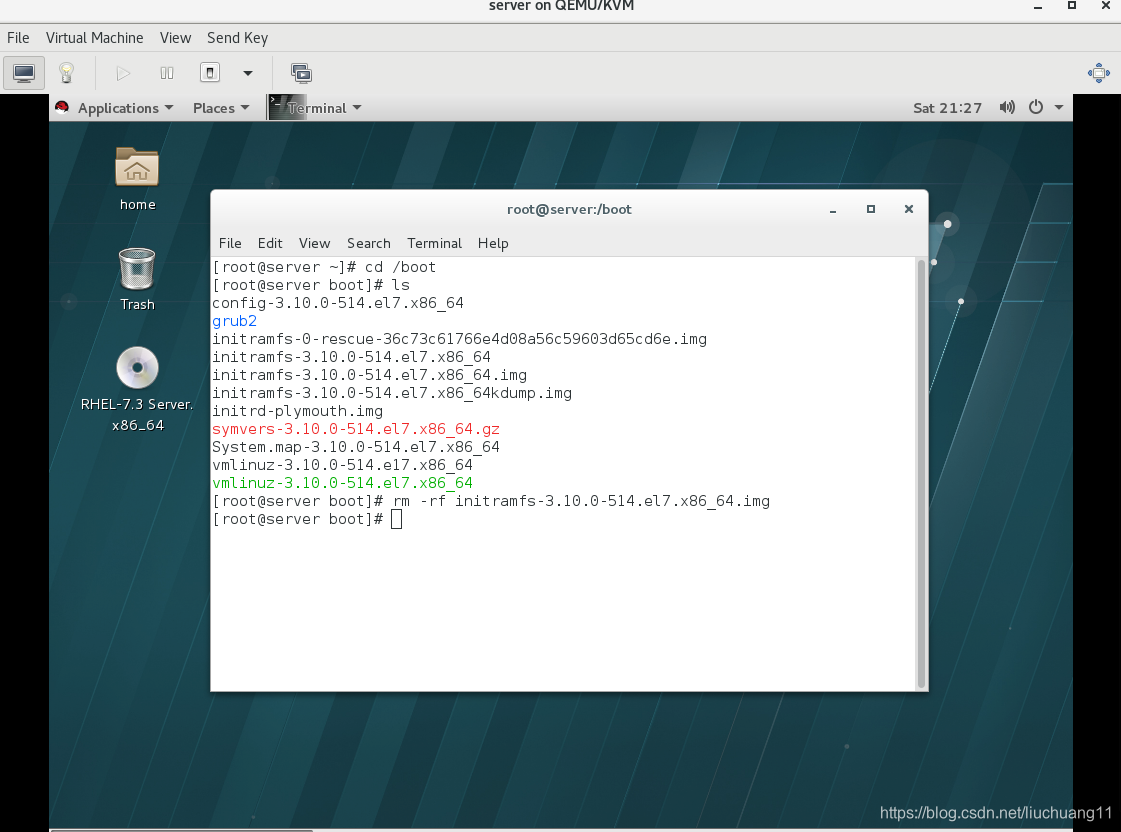The height and width of the screenshot is (832, 1121).
Task: Open the terminal Search menu
Action: click(369, 243)
